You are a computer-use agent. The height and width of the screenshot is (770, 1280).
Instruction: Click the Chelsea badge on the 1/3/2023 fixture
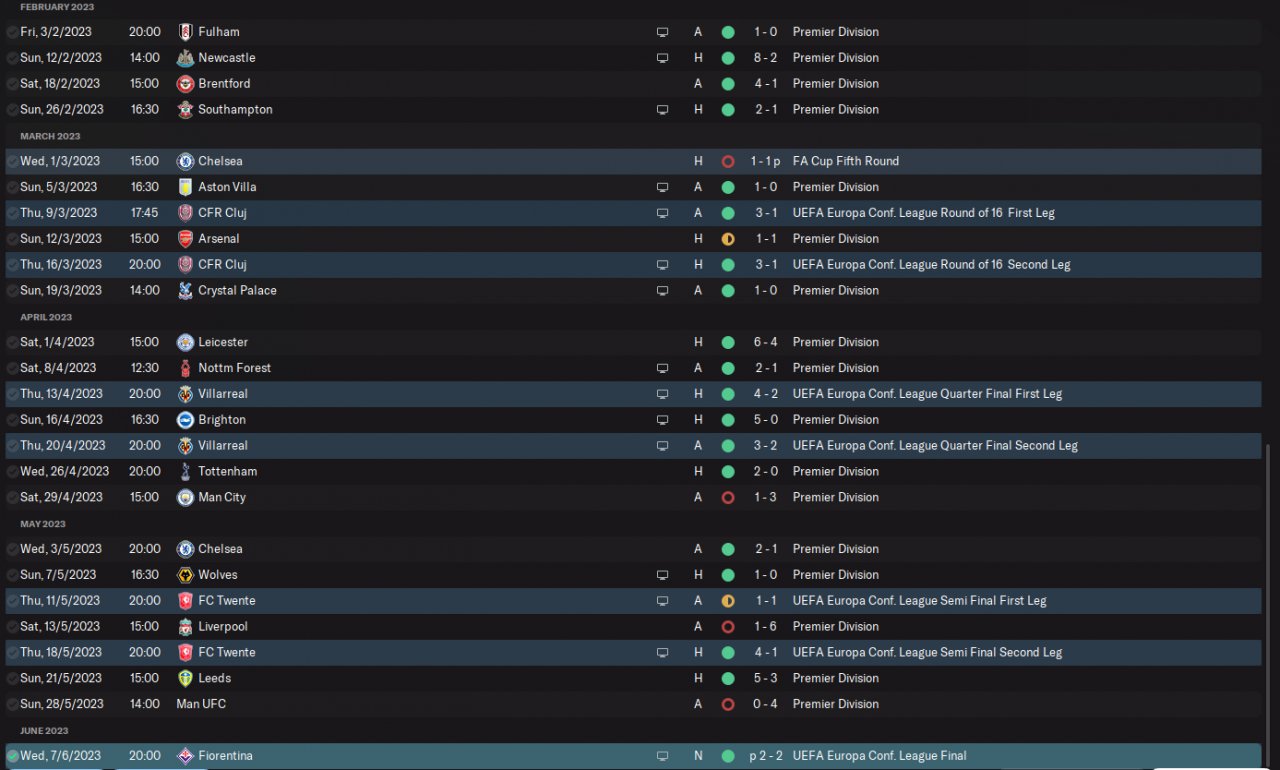185,161
